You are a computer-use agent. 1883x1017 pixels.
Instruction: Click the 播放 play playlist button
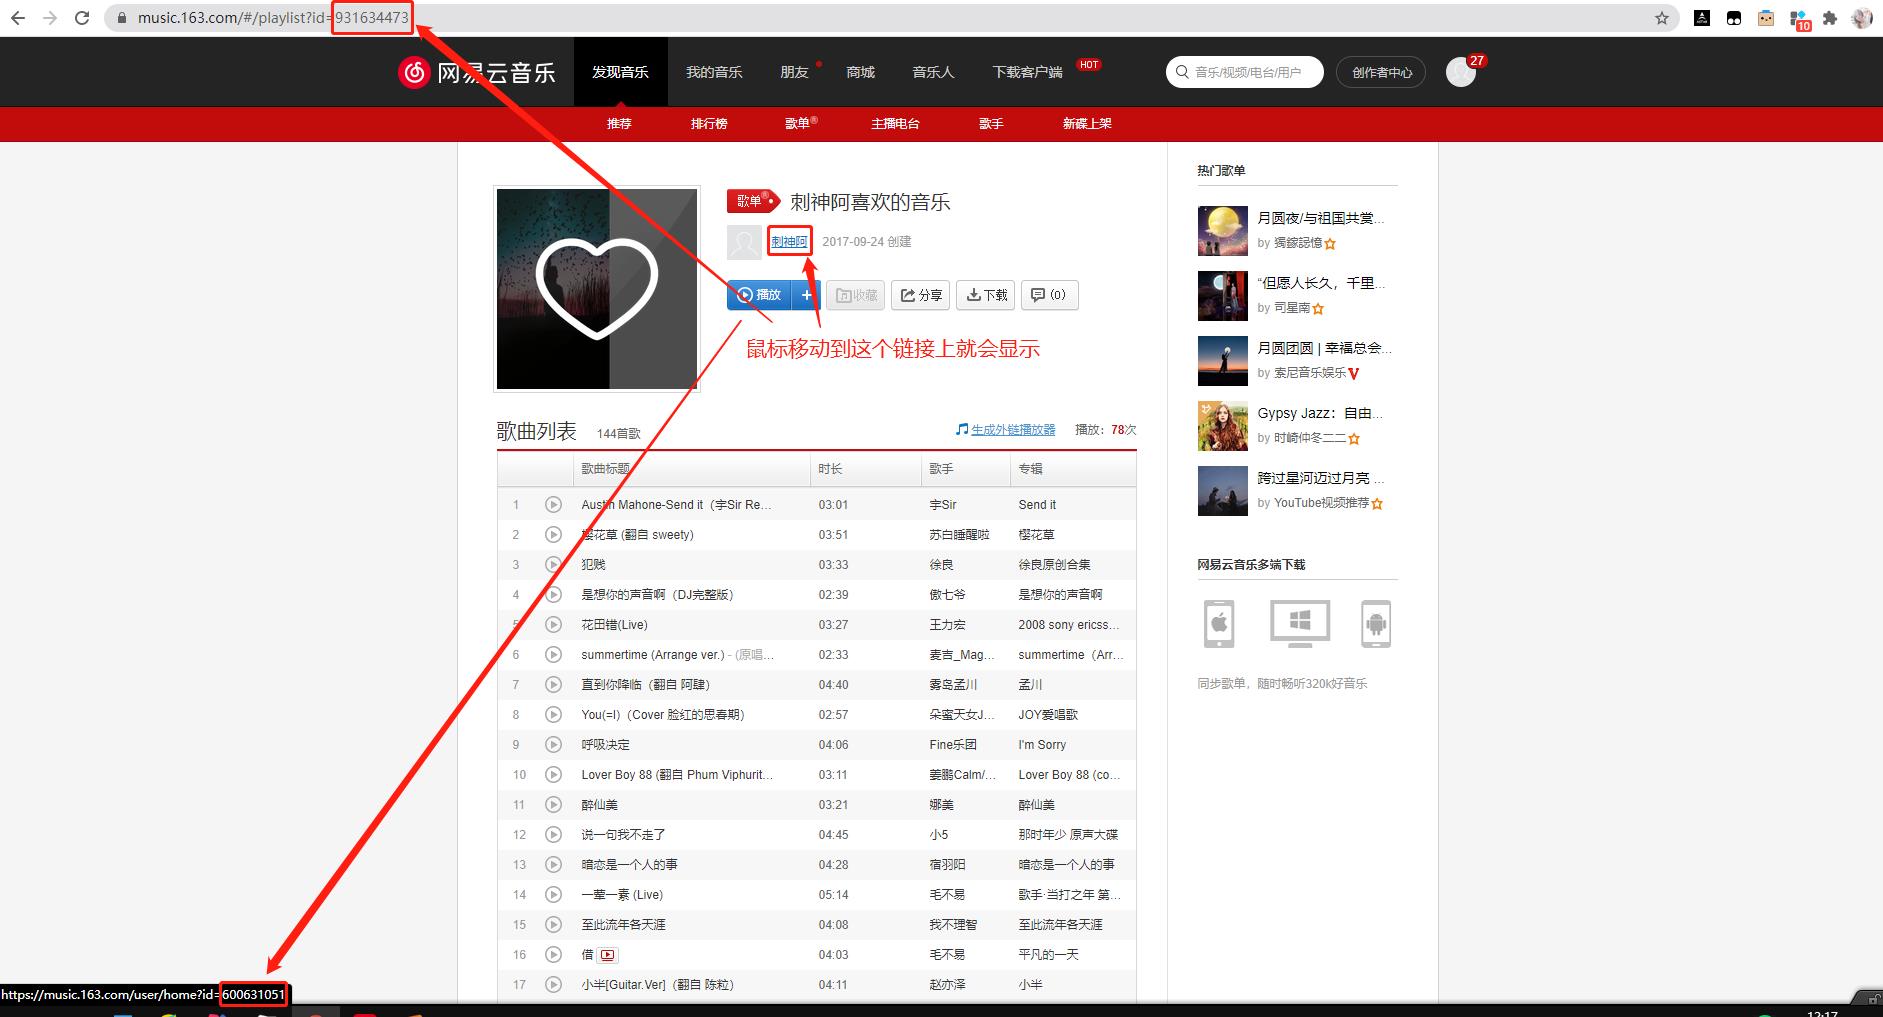[x=759, y=295]
